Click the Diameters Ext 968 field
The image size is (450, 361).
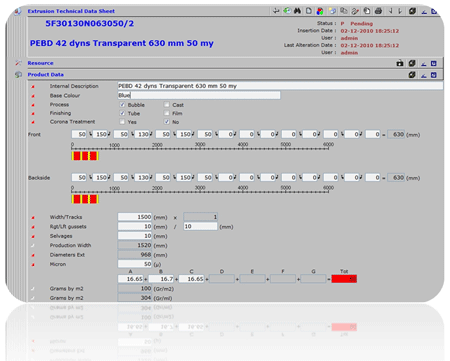(x=135, y=255)
